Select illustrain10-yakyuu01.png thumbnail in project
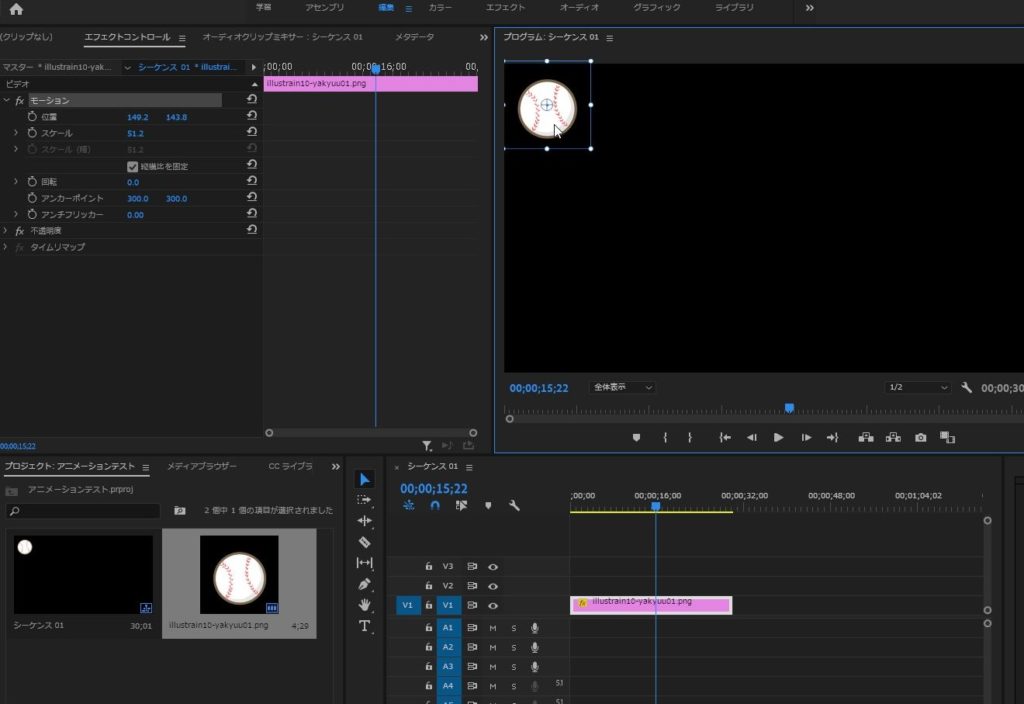Image resolution: width=1024 pixels, height=704 pixels. [239, 576]
